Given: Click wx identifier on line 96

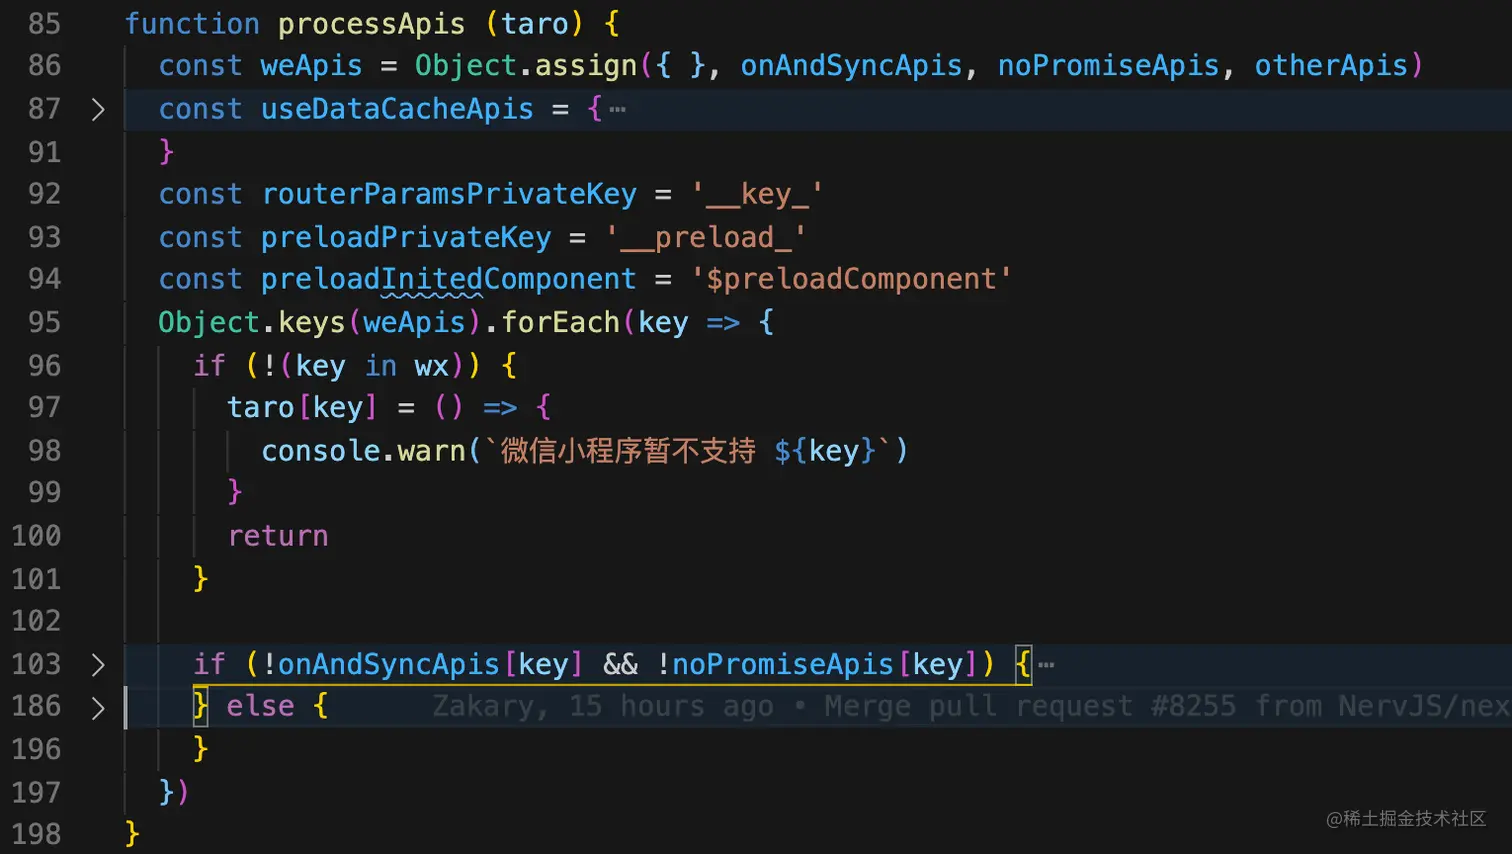Looking at the screenshot, I should (431, 366).
